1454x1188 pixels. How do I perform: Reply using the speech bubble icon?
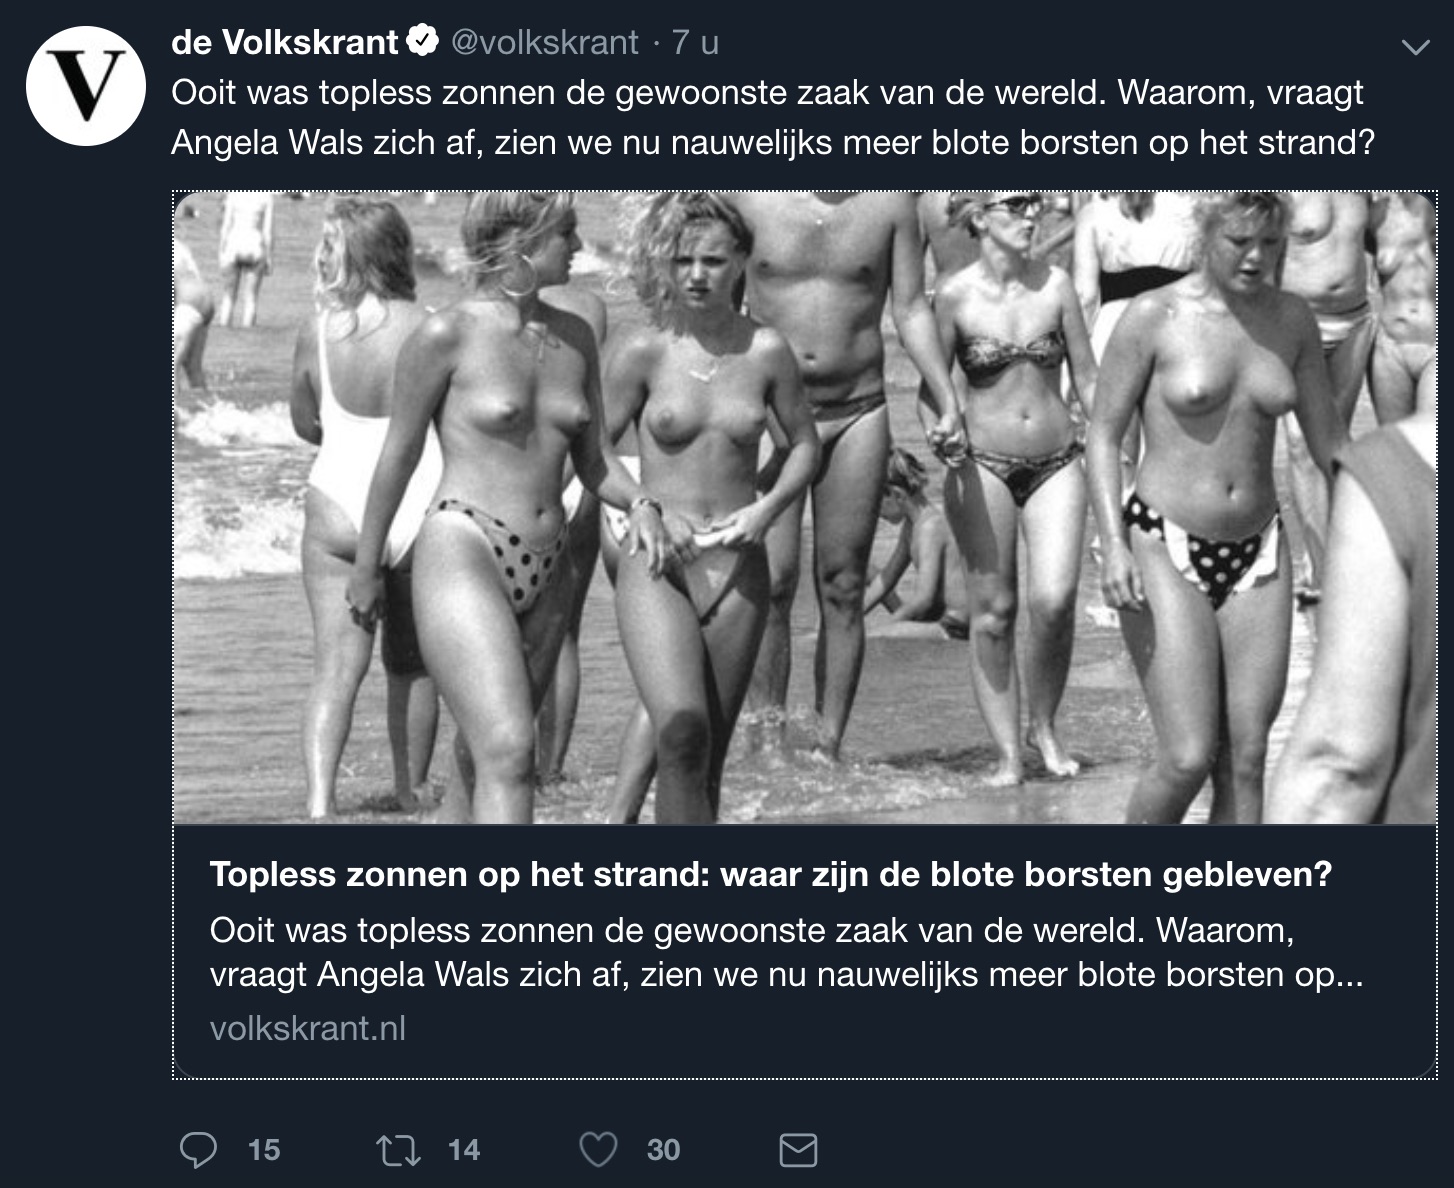pos(198,1149)
